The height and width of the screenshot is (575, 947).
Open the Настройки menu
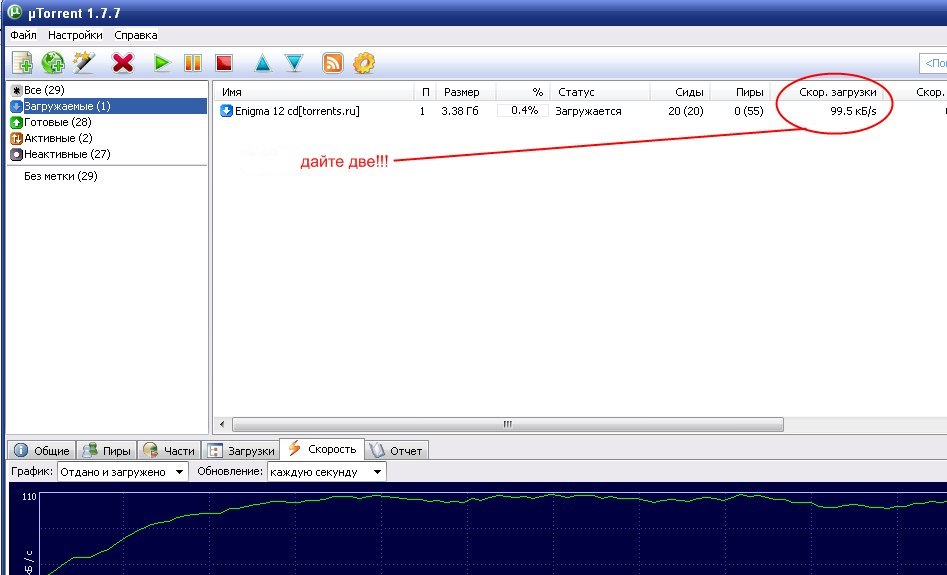(x=75, y=35)
